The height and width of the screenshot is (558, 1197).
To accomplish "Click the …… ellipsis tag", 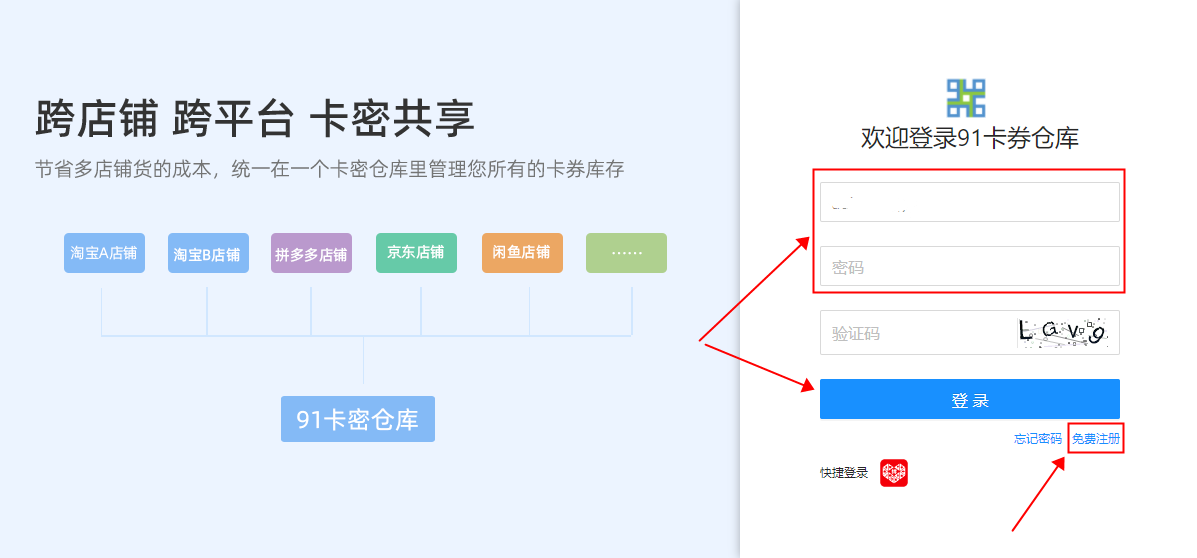I will tap(626, 253).
